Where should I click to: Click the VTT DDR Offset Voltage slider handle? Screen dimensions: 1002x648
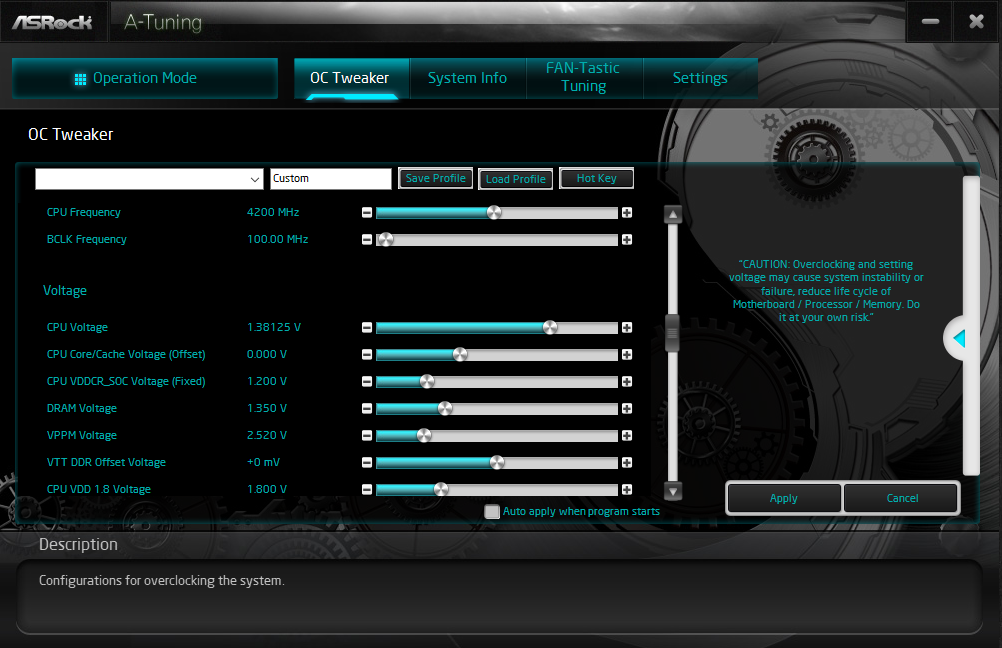[497, 463]
